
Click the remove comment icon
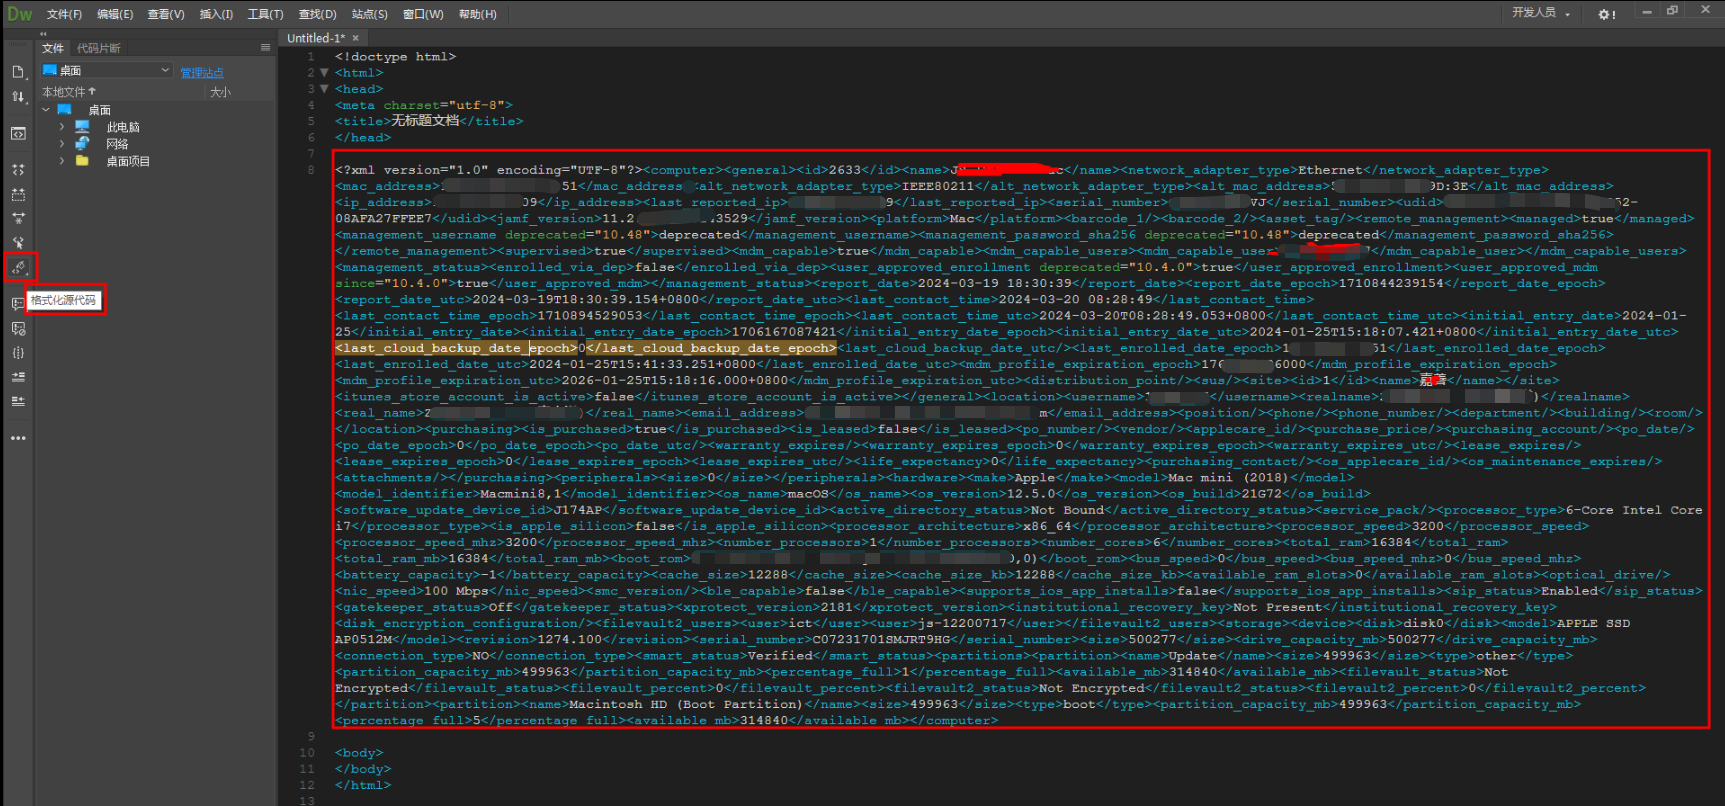(x=18, y=328)
